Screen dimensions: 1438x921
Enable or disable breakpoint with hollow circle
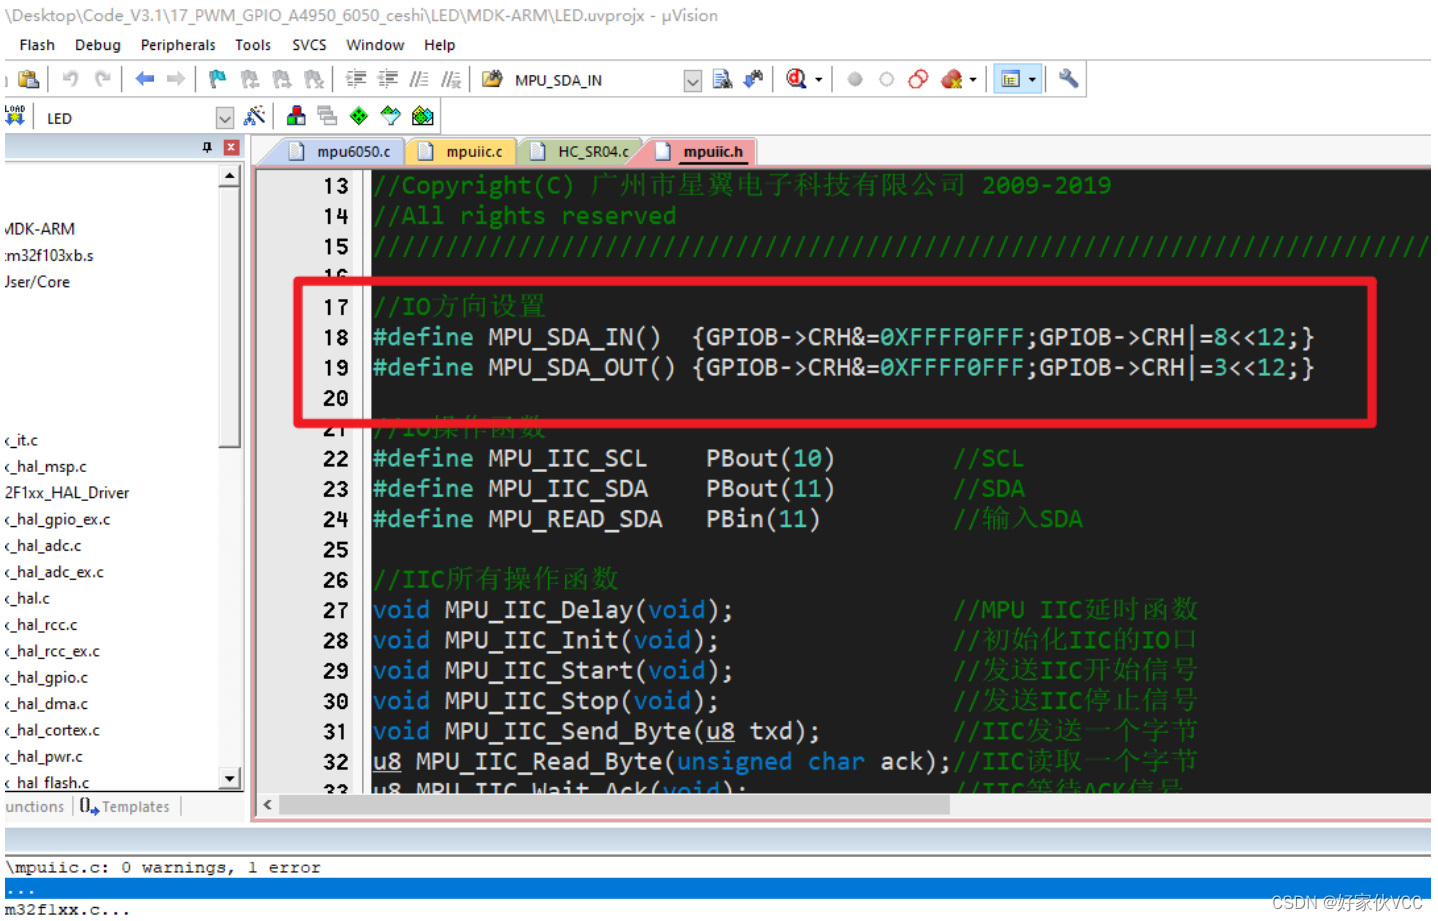tap(887, 80)
